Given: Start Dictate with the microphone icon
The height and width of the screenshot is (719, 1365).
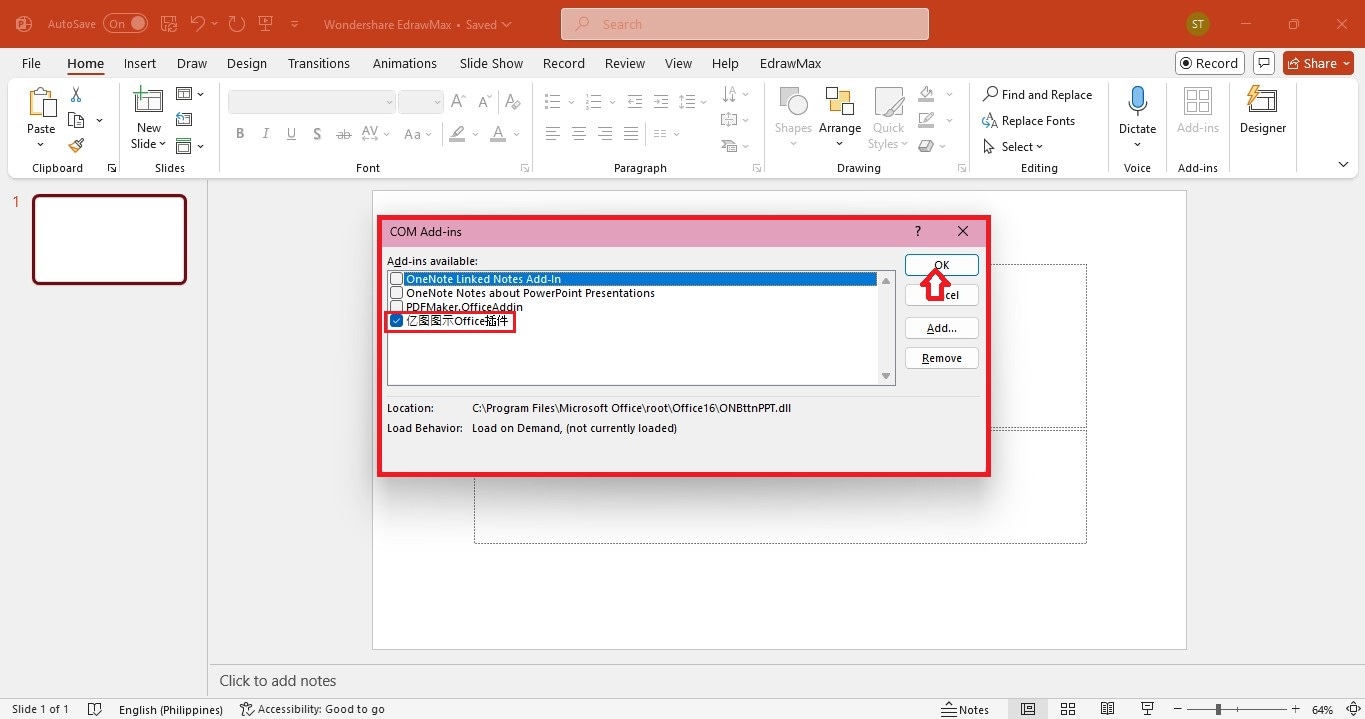Looking at the screenshot, I should coord(1137,103).
